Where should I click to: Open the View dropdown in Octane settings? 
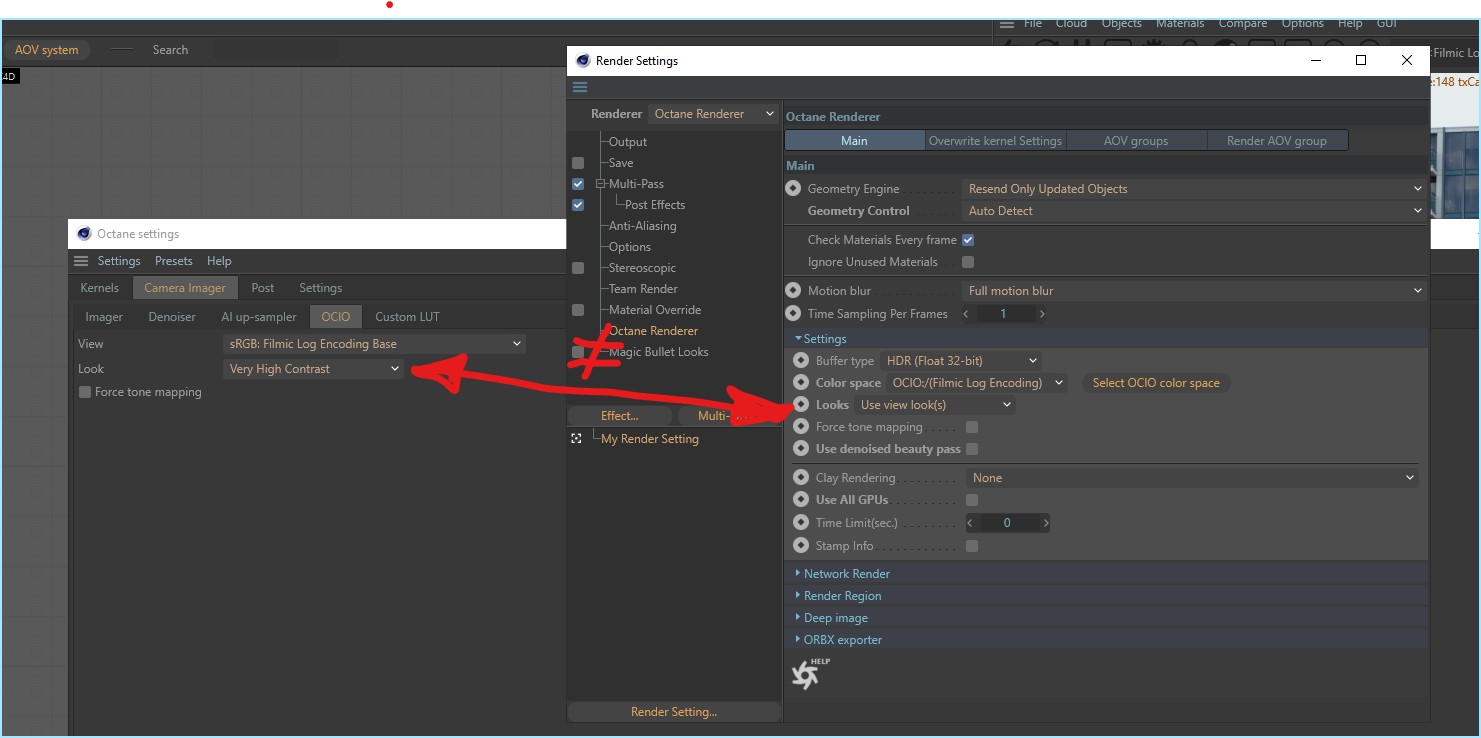tap(375, 344)
